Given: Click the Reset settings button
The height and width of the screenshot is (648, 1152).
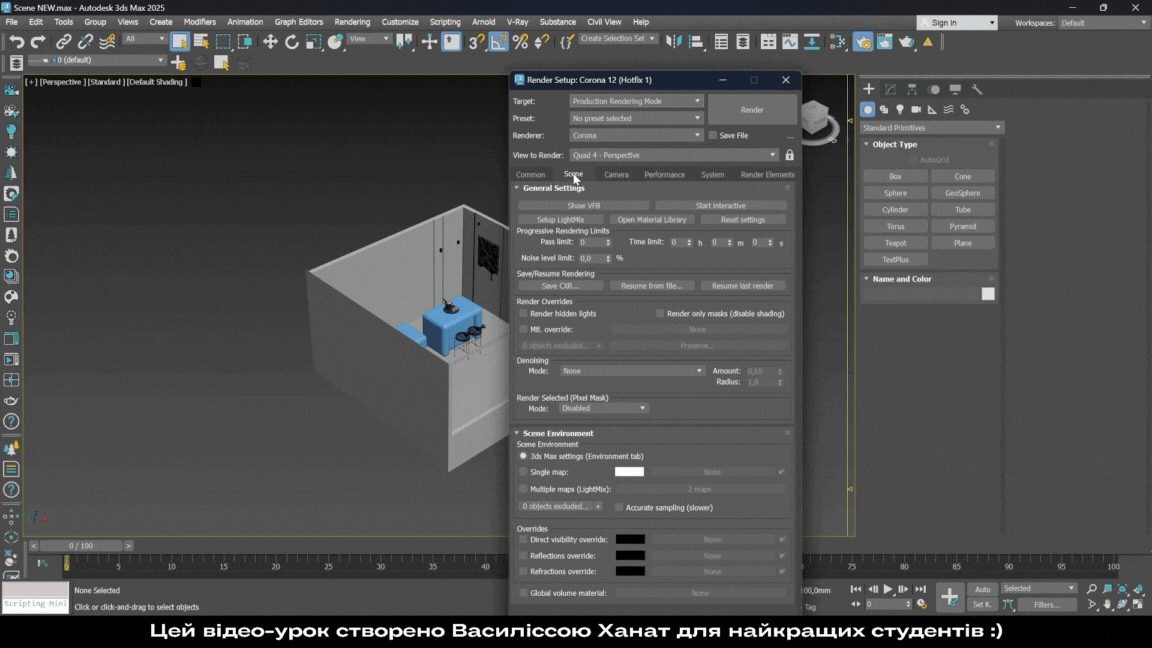Looking at the screenshot, I should [743, 220].
